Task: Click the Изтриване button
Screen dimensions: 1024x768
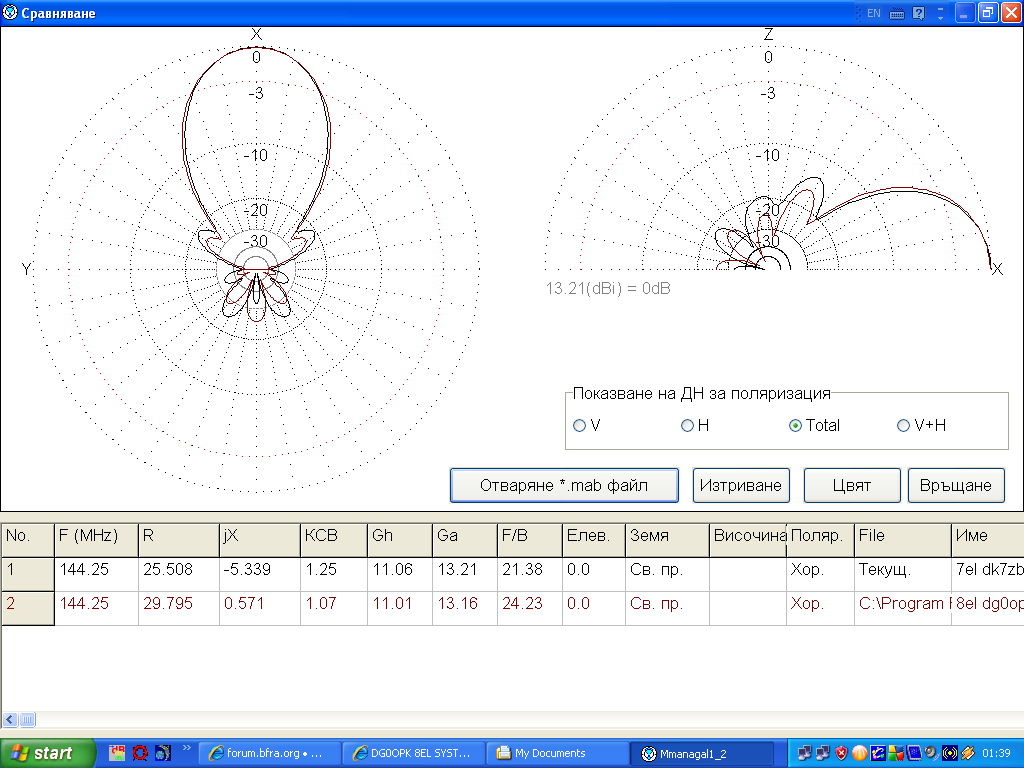Action: click(x=742, y=485)
